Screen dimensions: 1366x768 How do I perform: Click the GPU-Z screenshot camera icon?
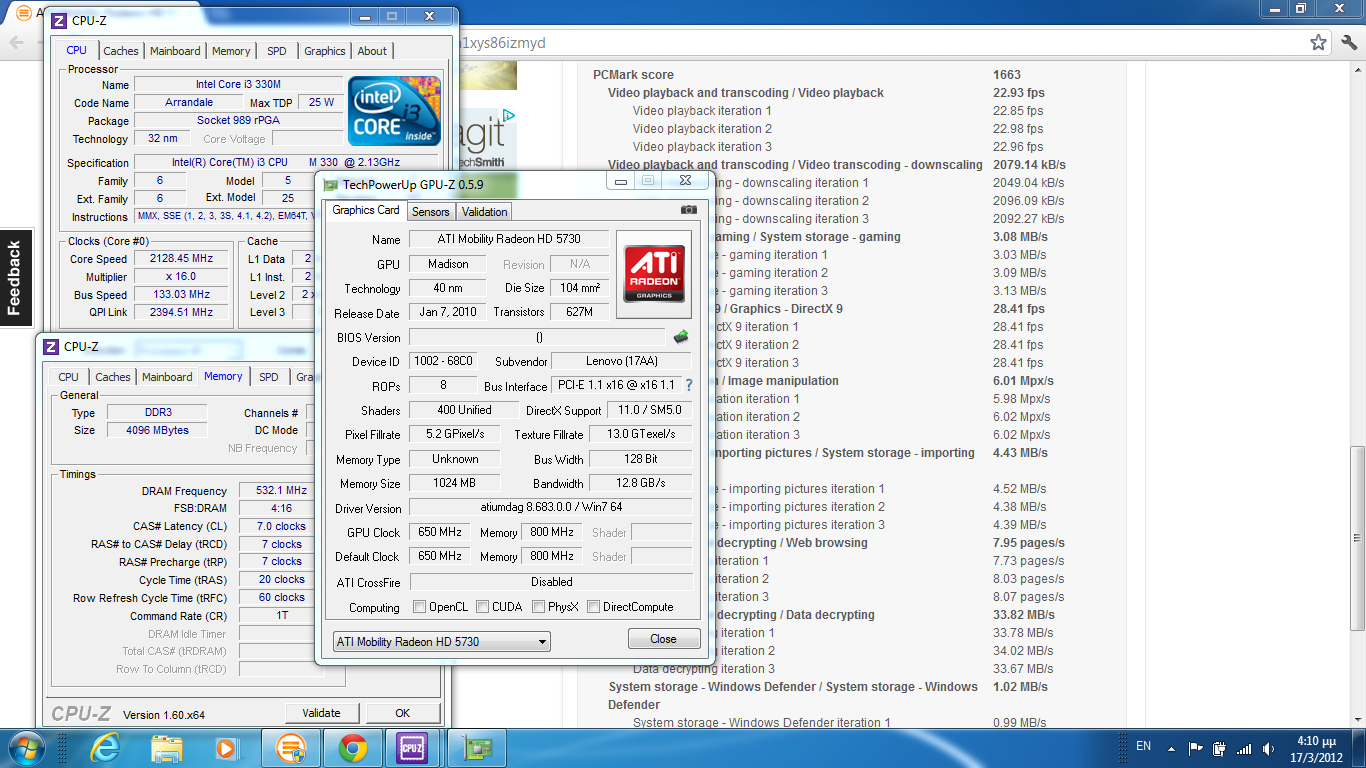pos(689,210)
